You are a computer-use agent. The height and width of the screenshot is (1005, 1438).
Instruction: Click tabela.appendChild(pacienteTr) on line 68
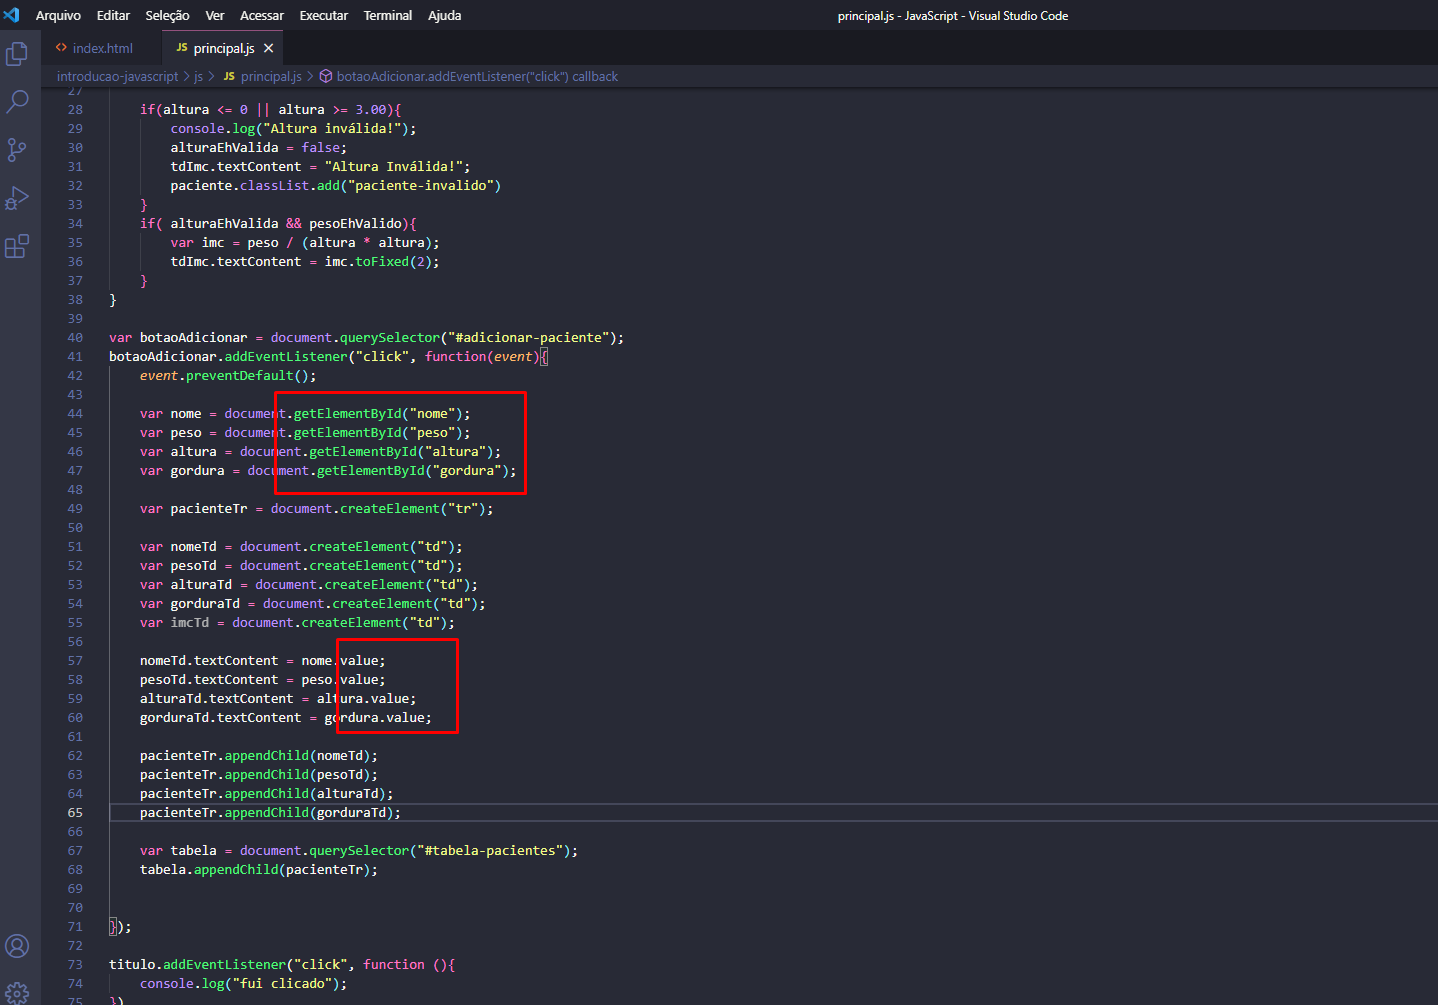[x=255, y=870]
